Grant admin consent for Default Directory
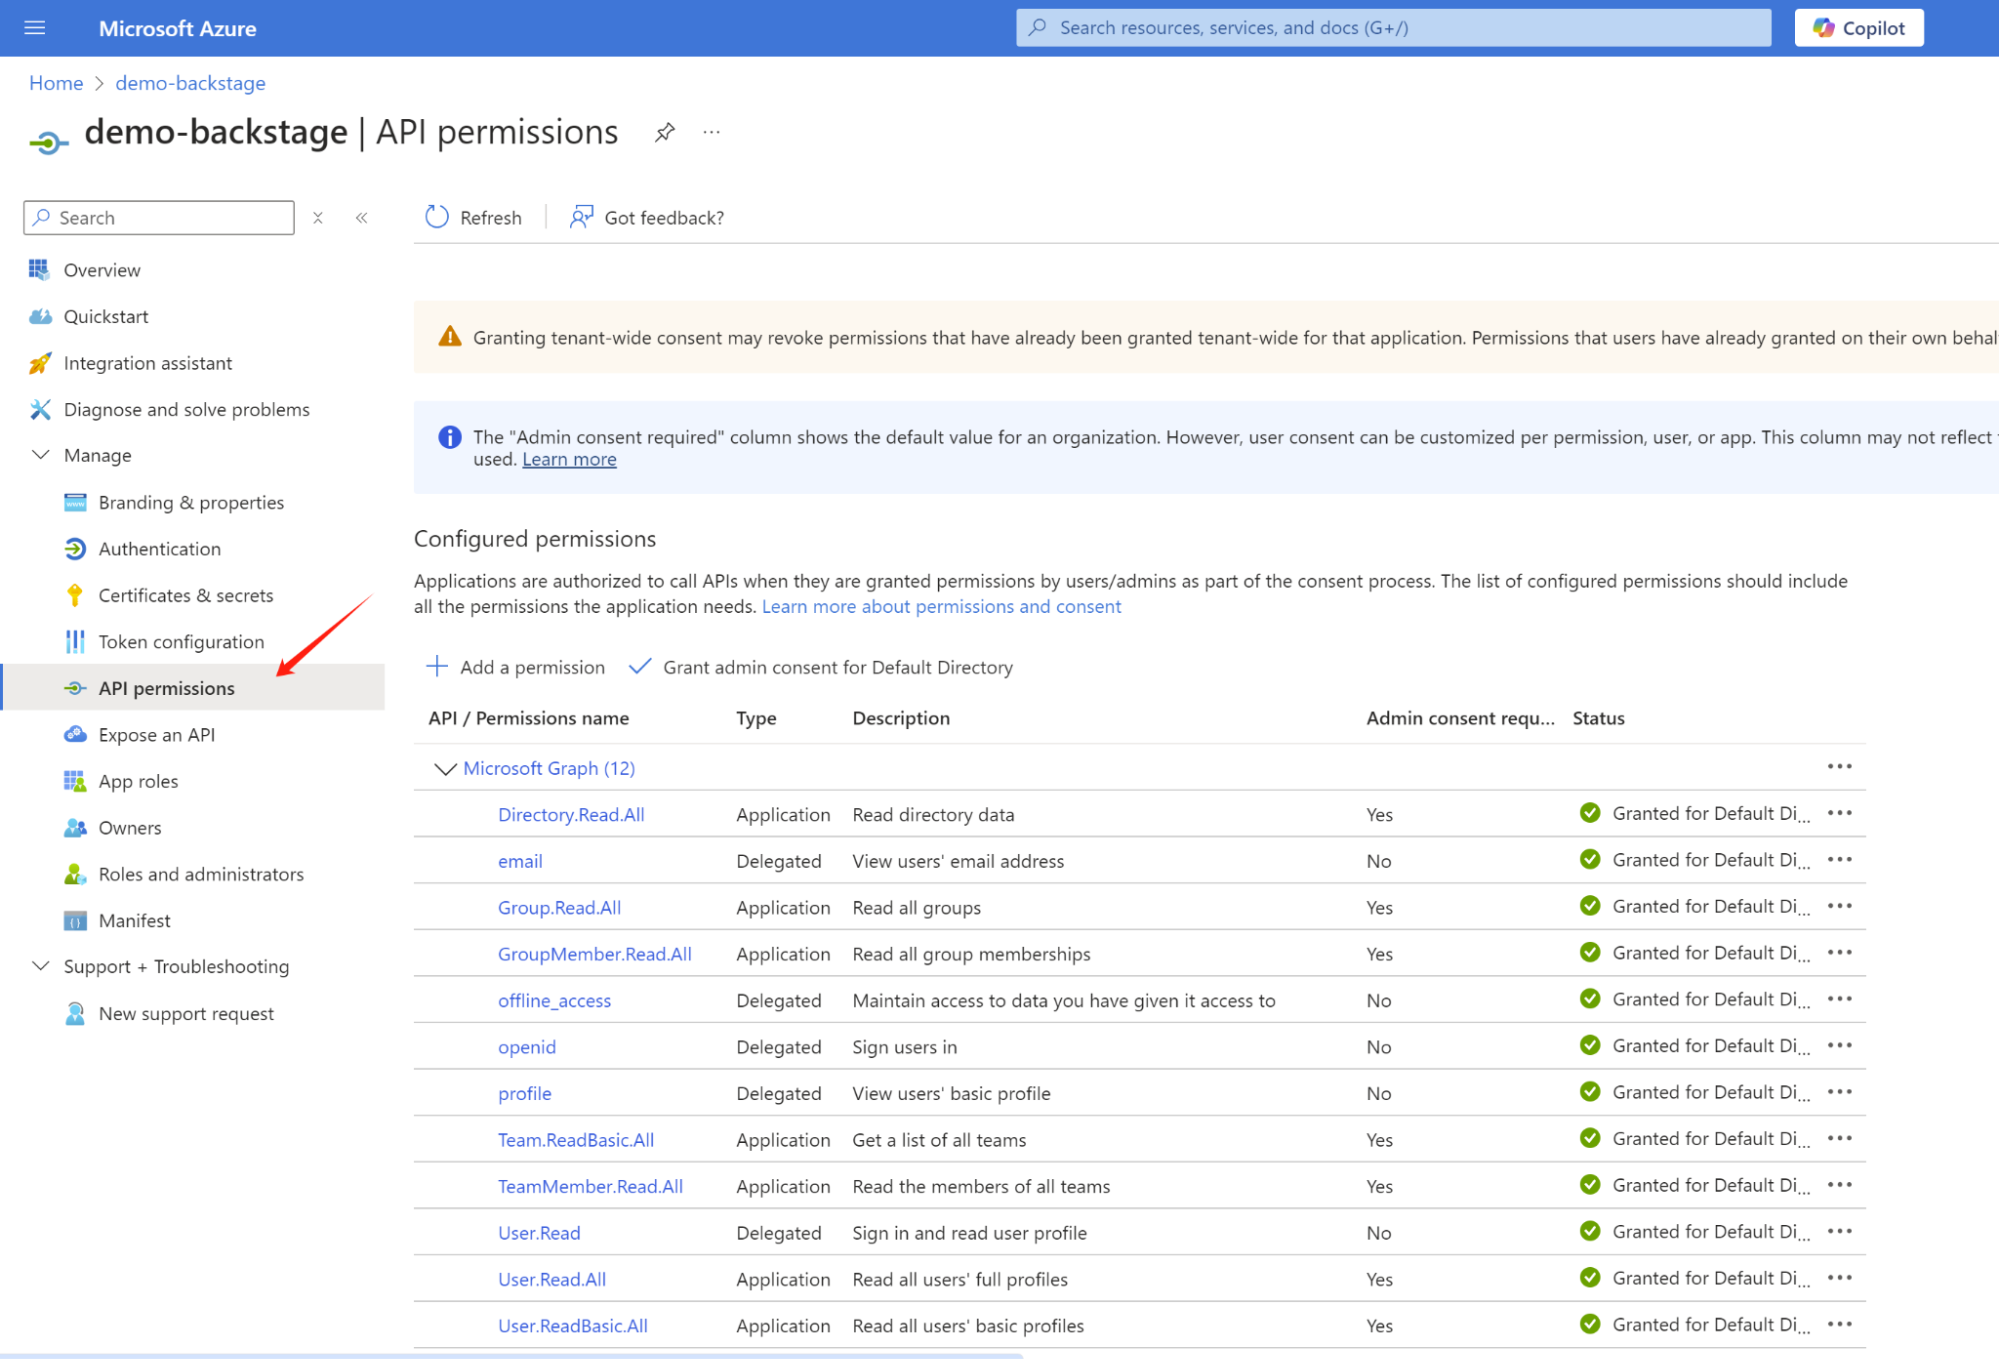This screenshot has width=1999, height=1359. click(x=821, y=667)
